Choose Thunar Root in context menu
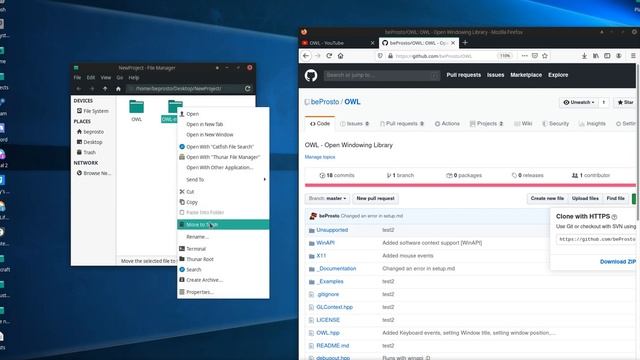640x360 pixels. [x=223, y=259]
